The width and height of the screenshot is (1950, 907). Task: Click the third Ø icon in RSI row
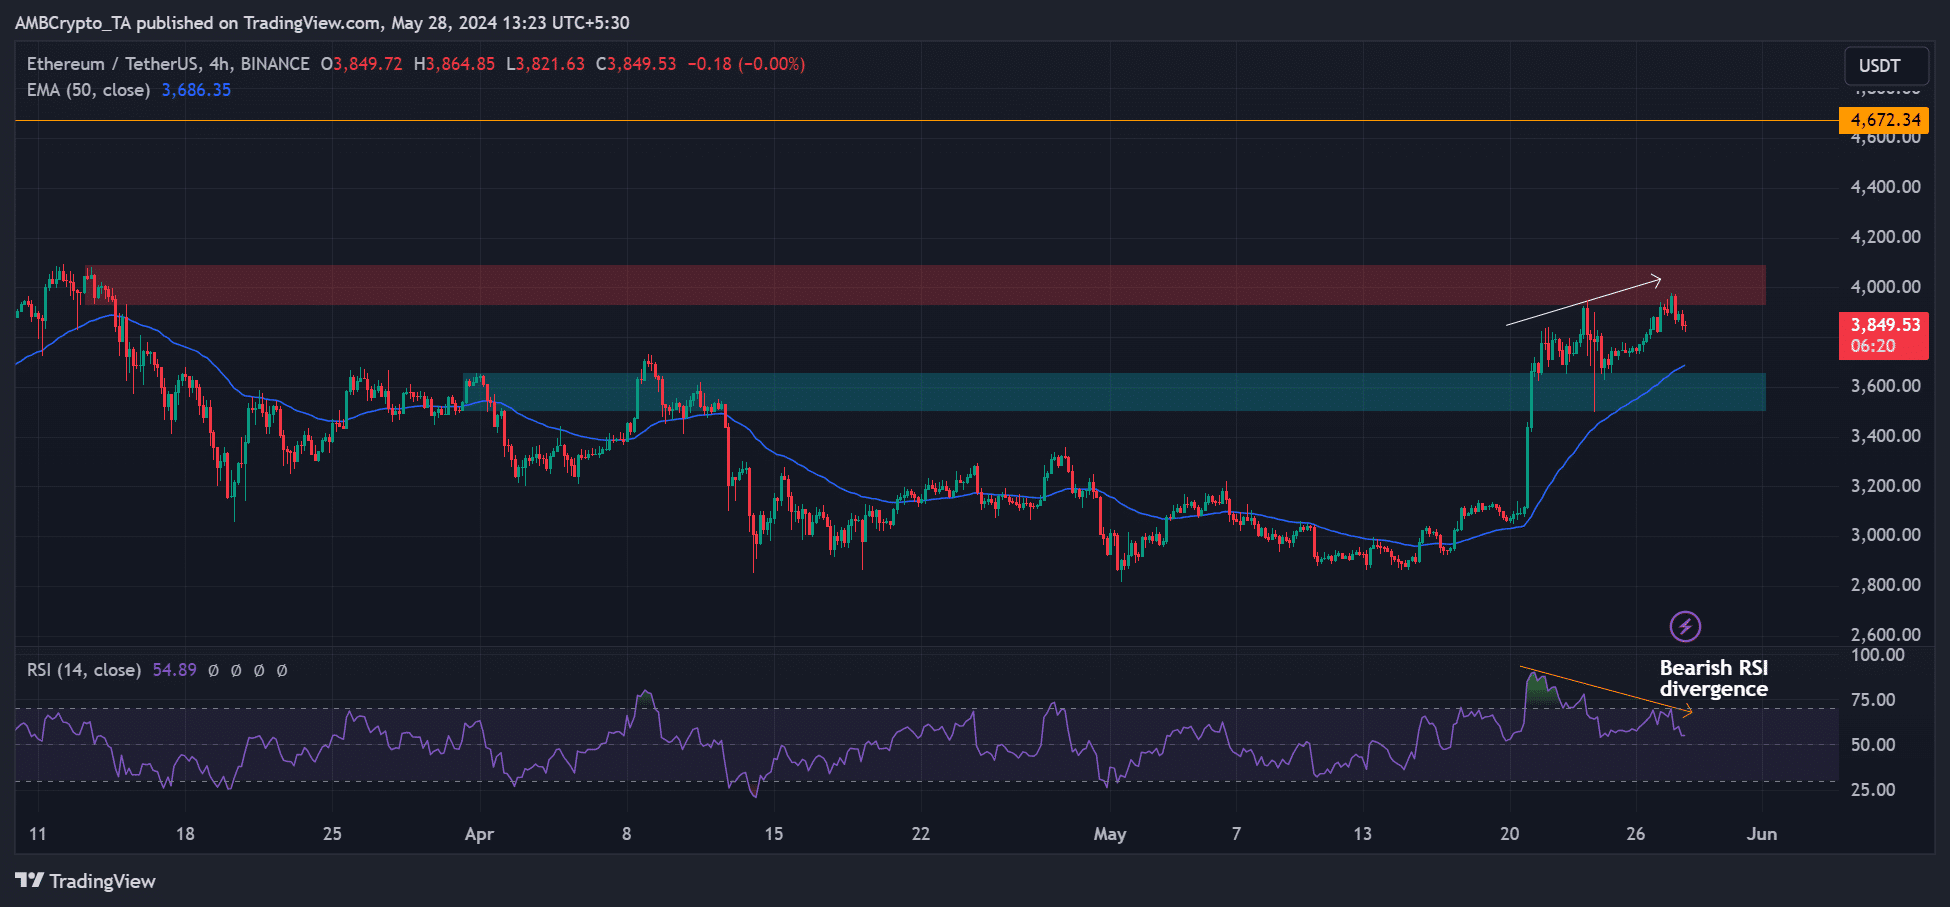pyautogui.click(x=259, y=670)
